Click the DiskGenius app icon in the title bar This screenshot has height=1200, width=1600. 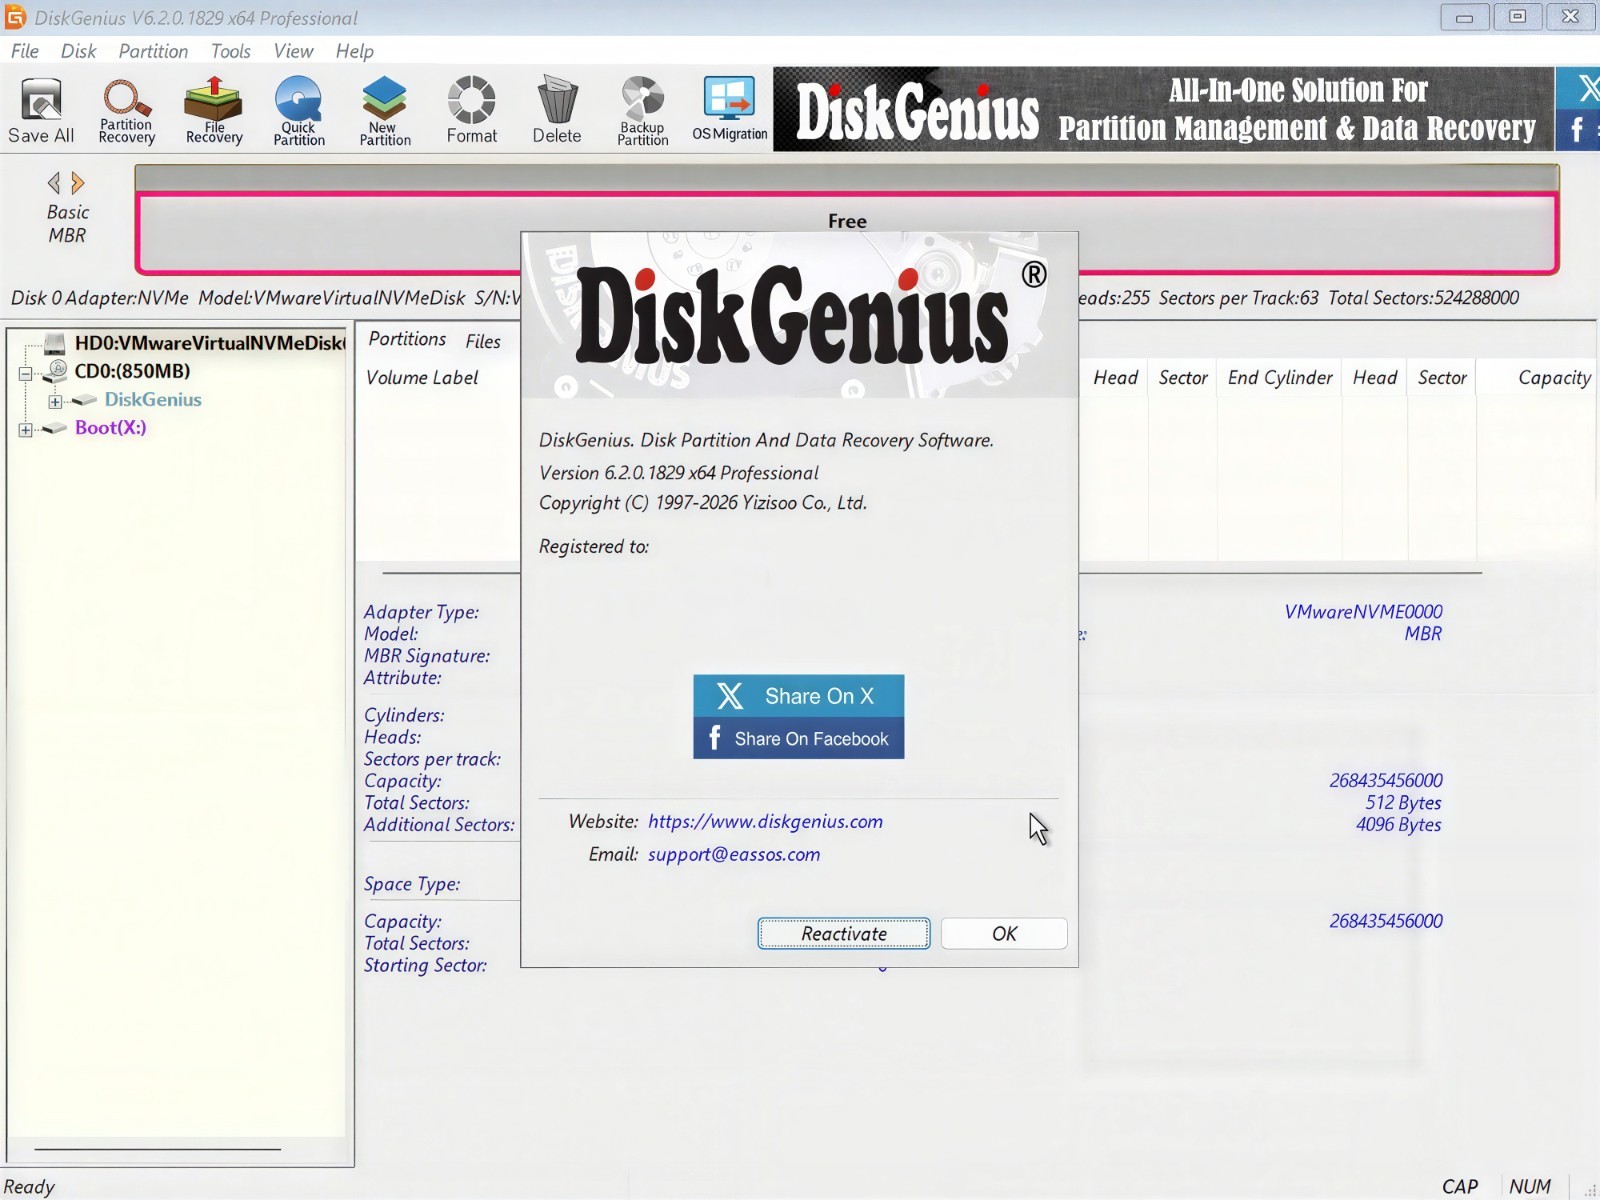click(15, 17)
